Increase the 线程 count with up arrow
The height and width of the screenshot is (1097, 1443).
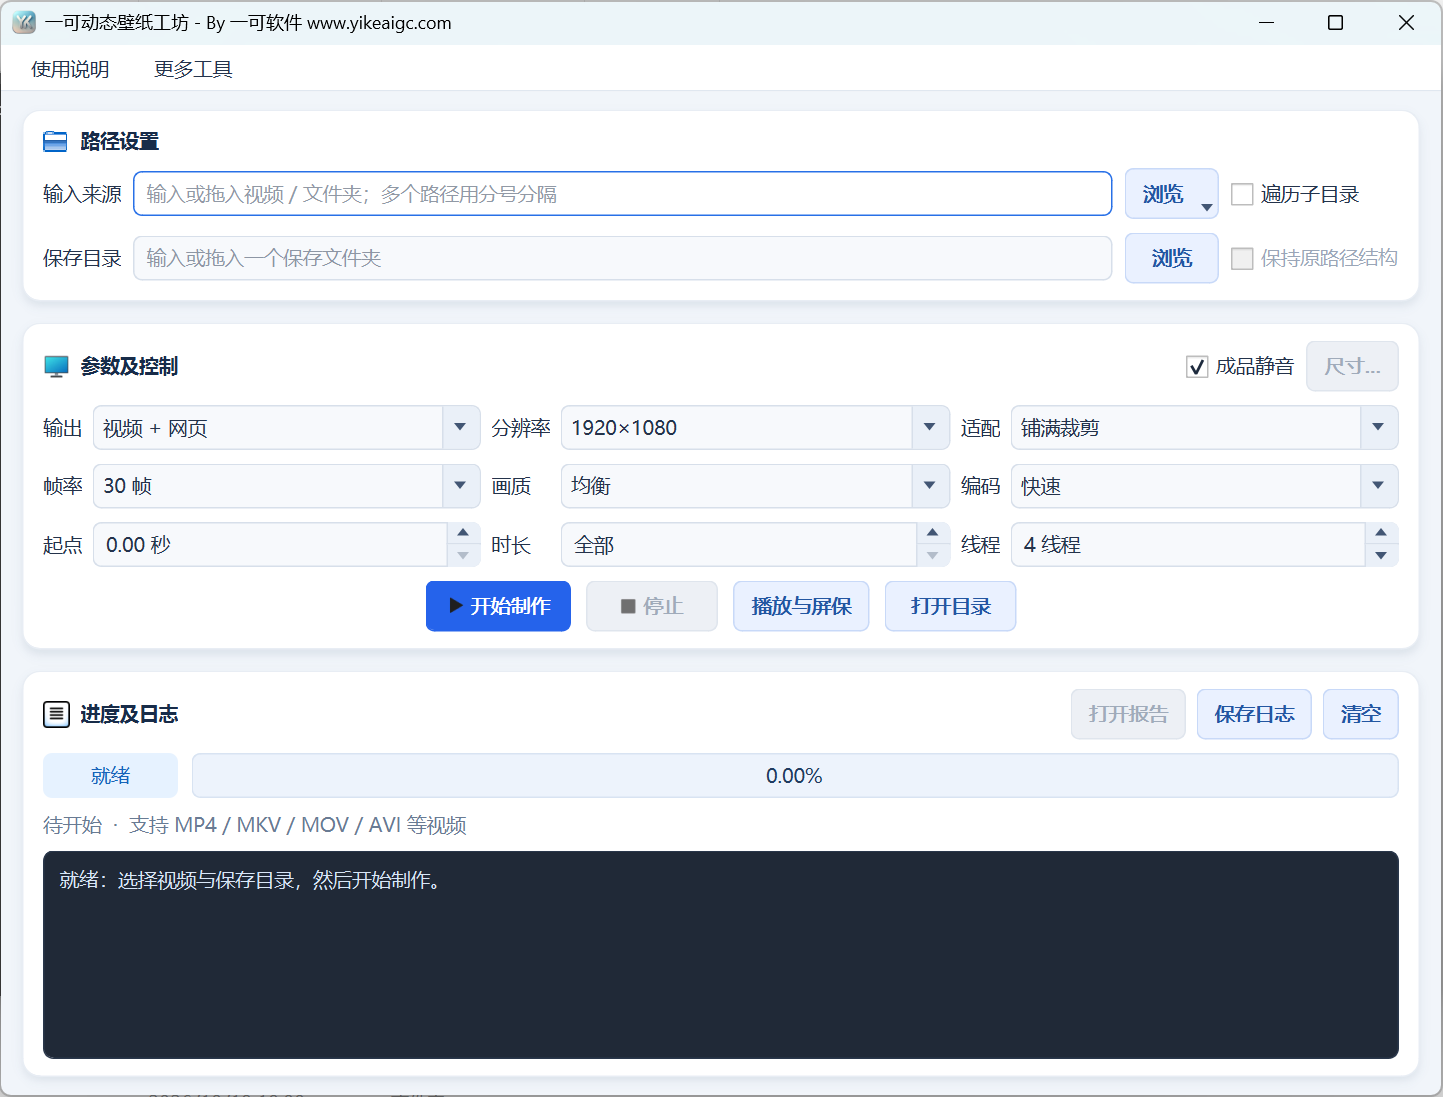click(x=1381, y=534)
